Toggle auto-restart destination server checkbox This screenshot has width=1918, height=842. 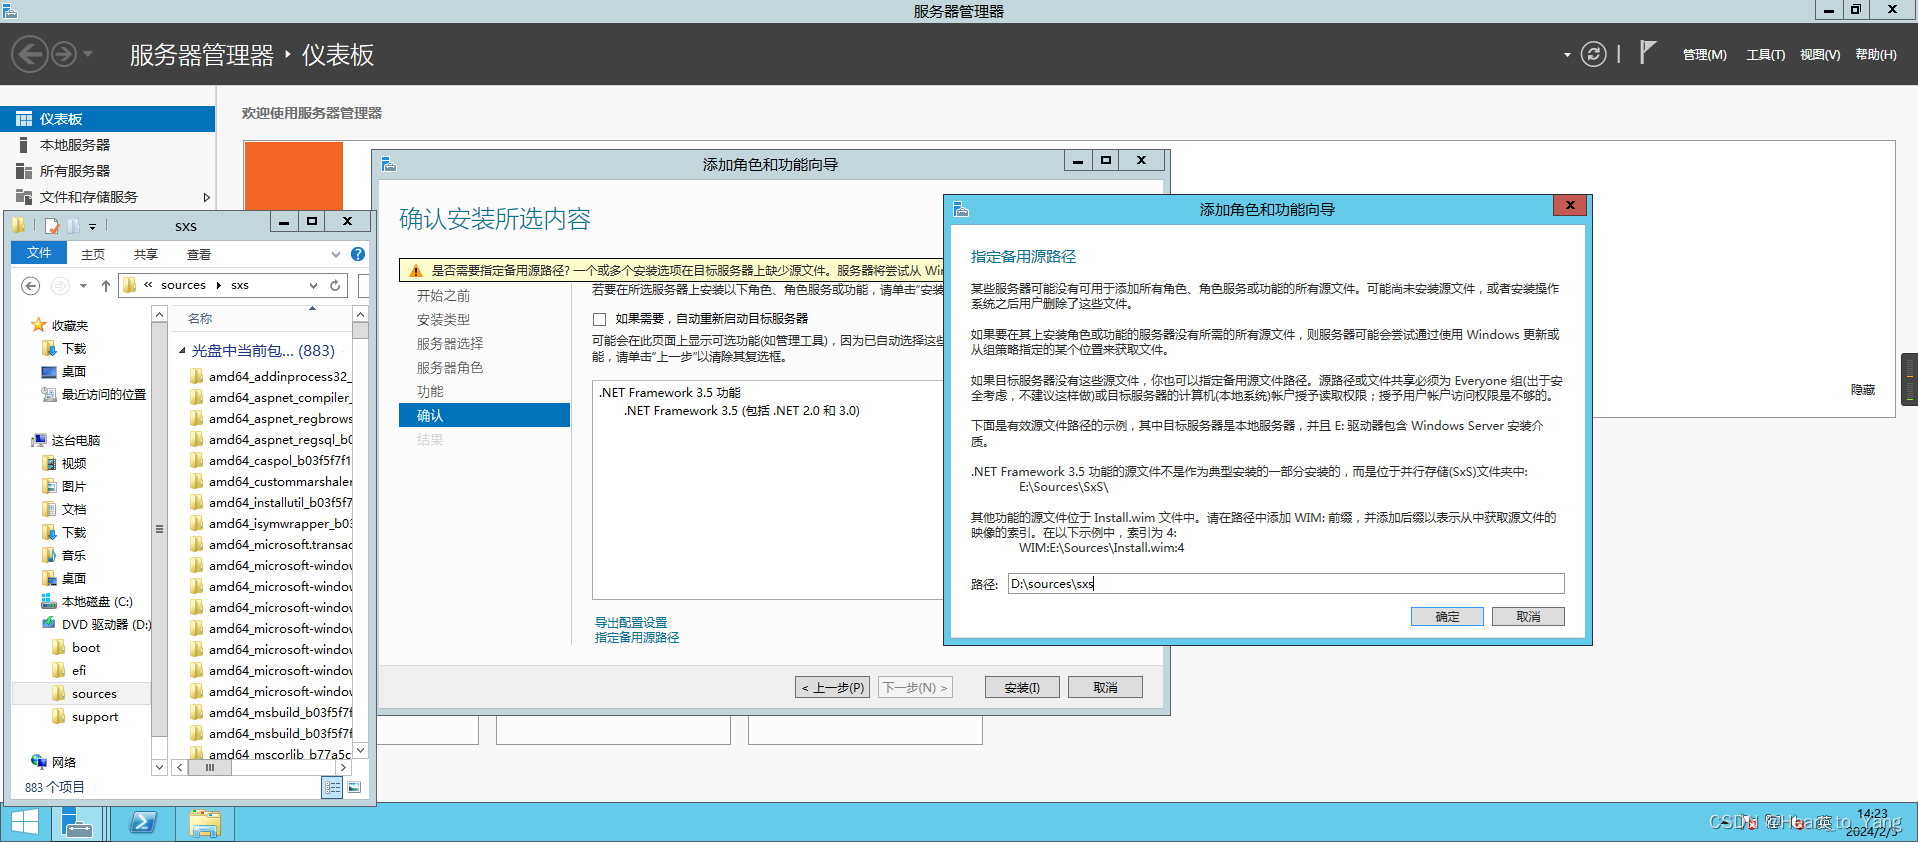600,319
